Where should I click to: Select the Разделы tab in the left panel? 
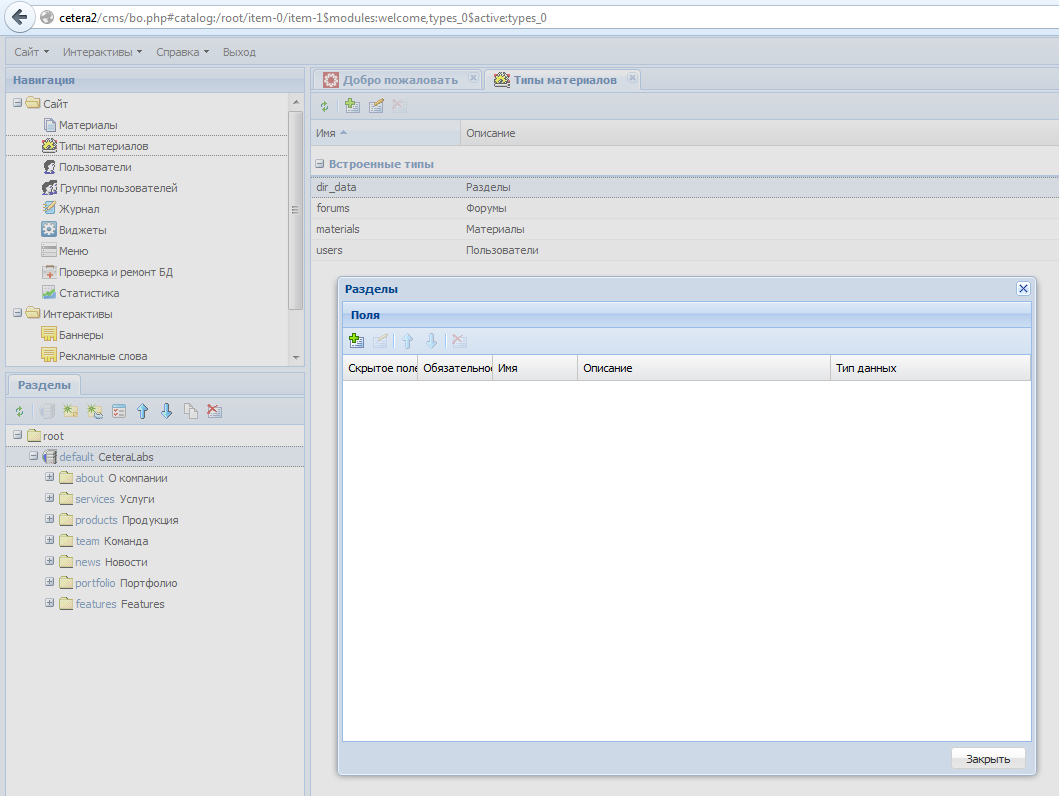tap(44, 385)
